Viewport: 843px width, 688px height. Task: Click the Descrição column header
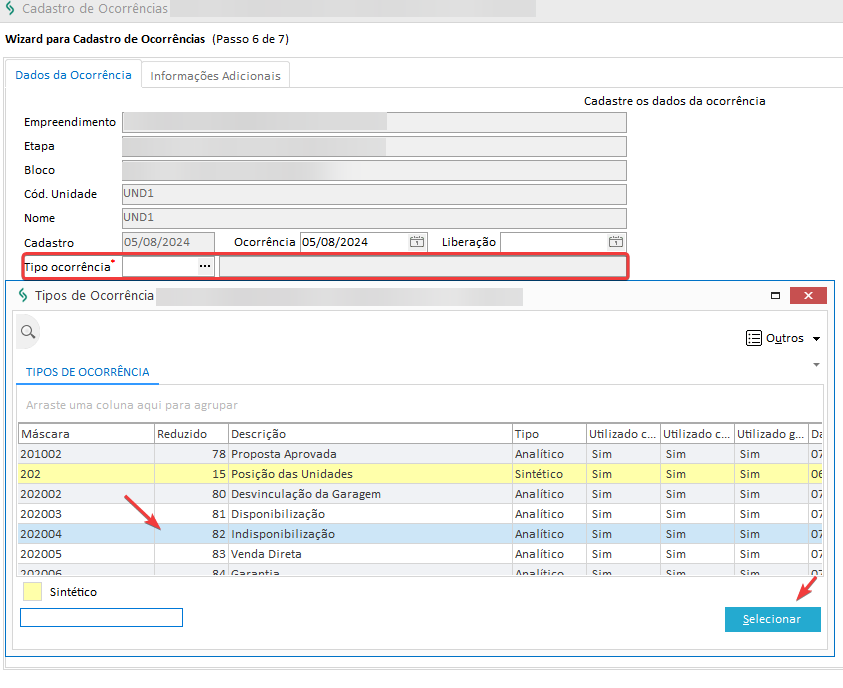click(x=369, y=434)
